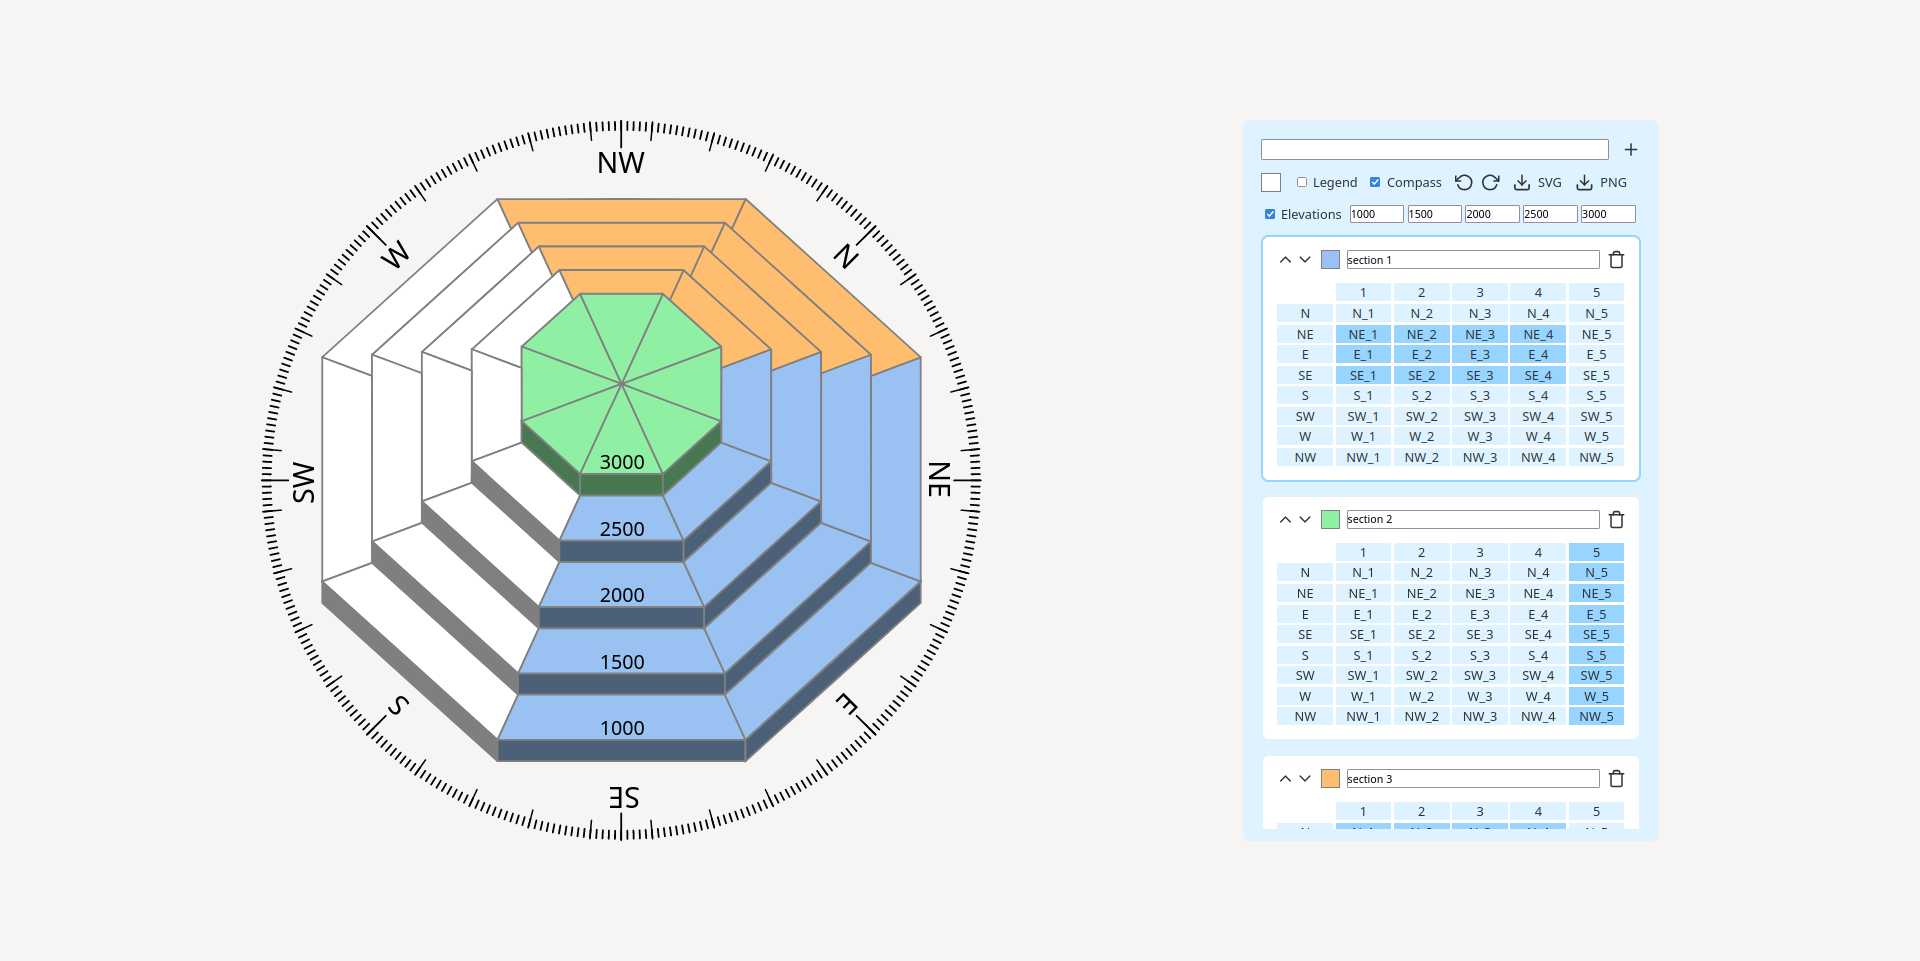Click the section 1 name input field

(x=1472, y=260)
